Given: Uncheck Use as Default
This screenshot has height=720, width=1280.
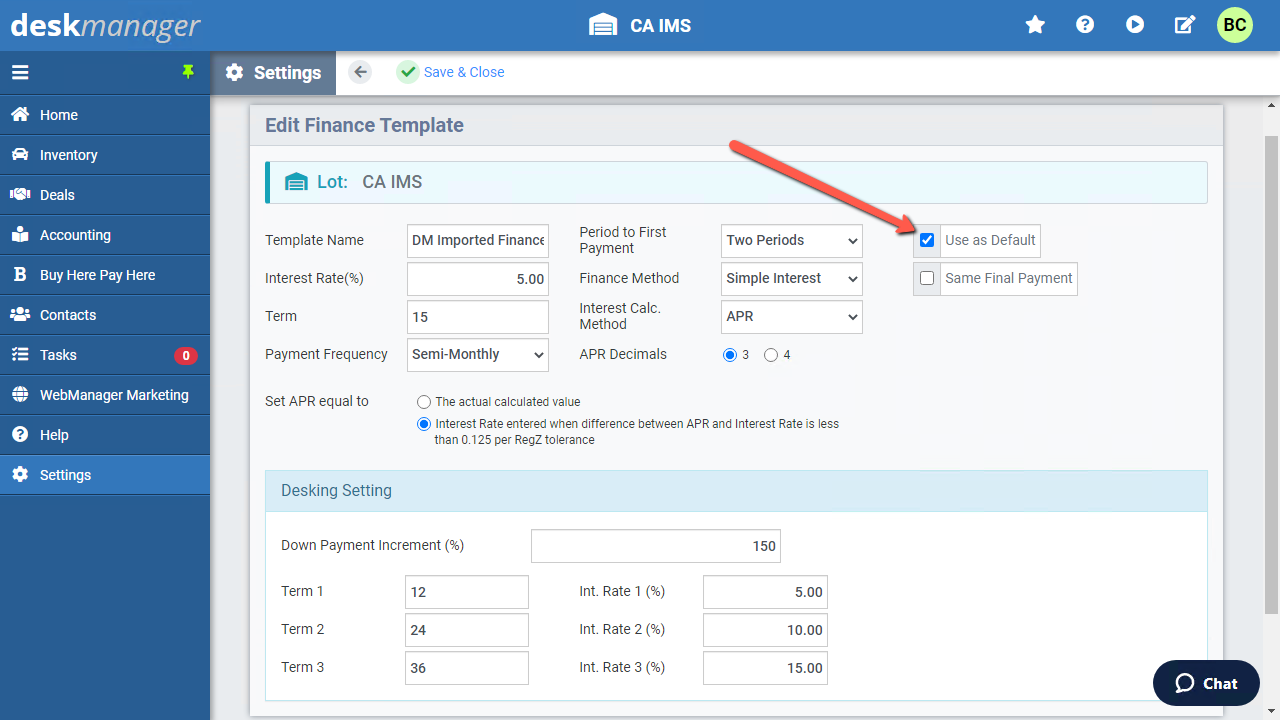Looking at the screenshot, I should (927, 240).
